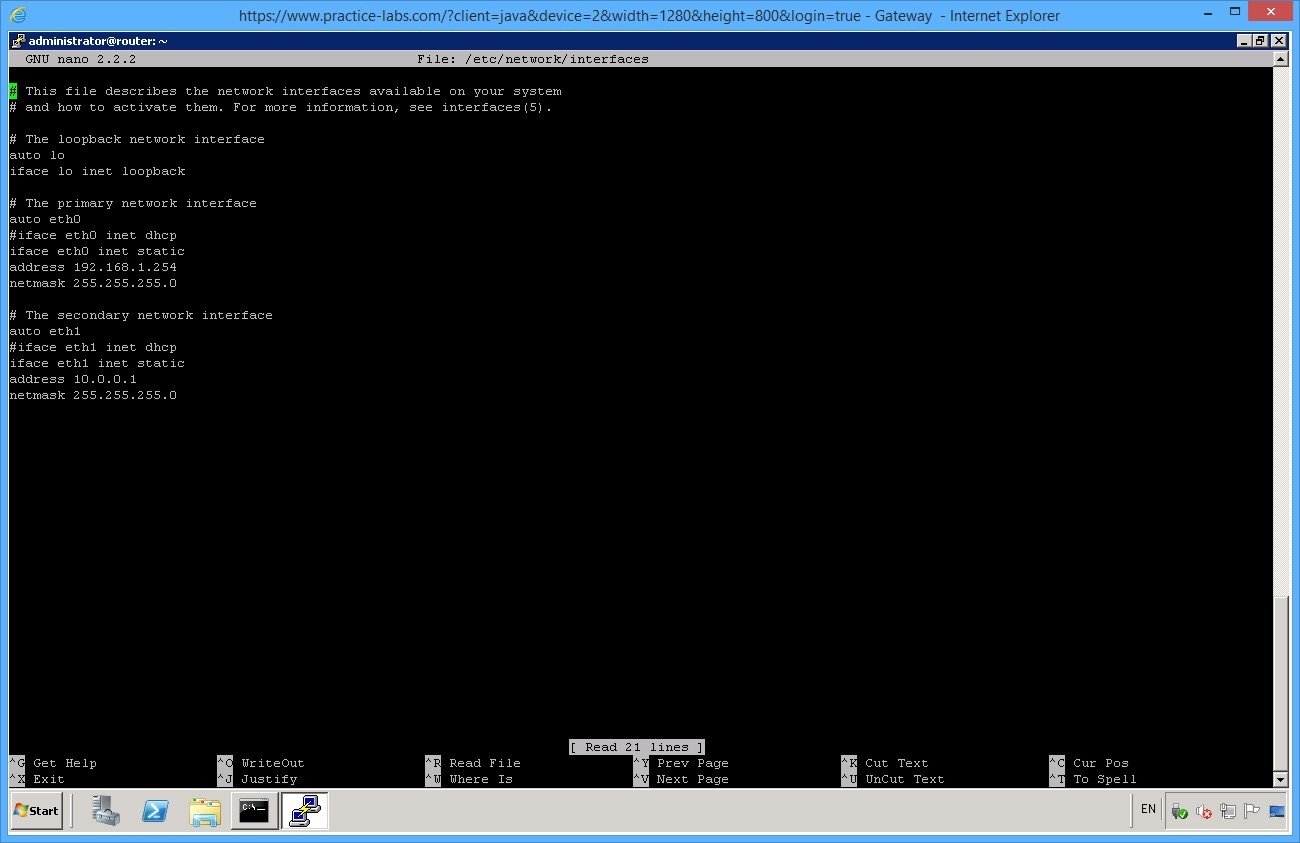
Task: Click the remote desktop connection tray icon
Action: click(1277, 811)
